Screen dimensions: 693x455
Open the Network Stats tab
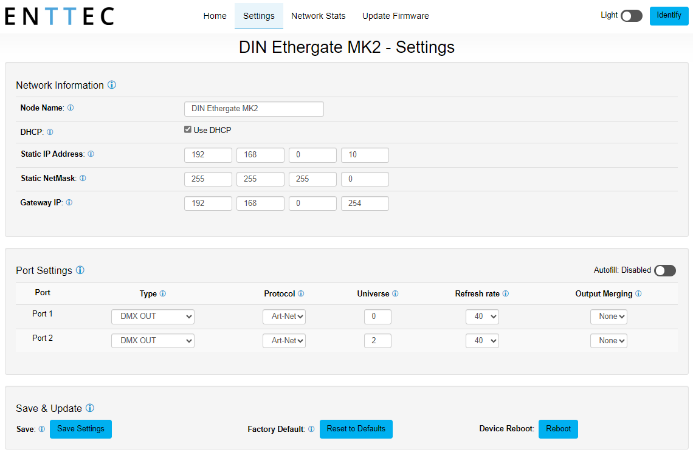coord(318,16)
